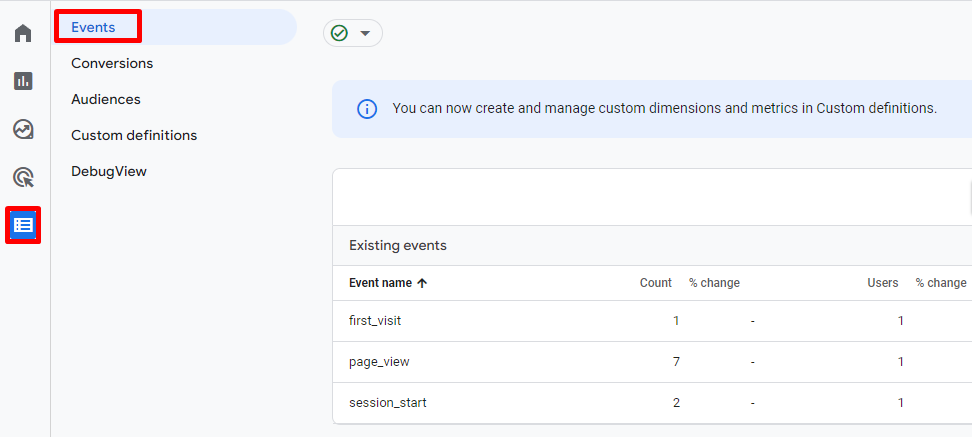Select the Configure list icon
The image size is (972, 437).
pyautogui.click(x=23, y=225)
